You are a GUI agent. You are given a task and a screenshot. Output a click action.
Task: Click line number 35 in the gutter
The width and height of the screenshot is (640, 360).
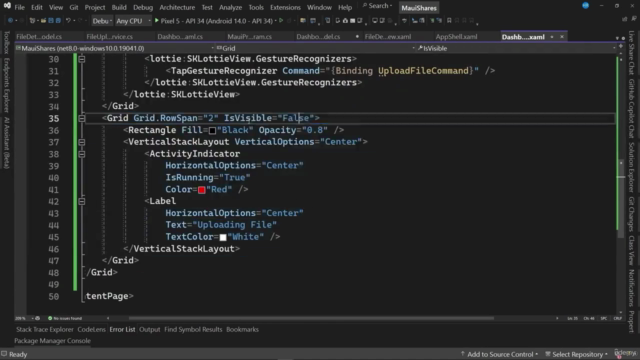point(53,118)
